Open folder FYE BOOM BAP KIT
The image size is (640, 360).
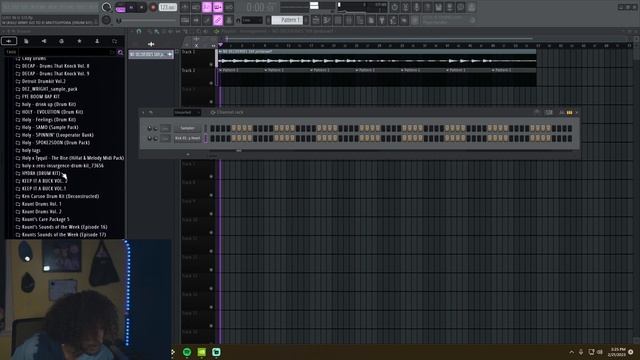pos(40,97)
